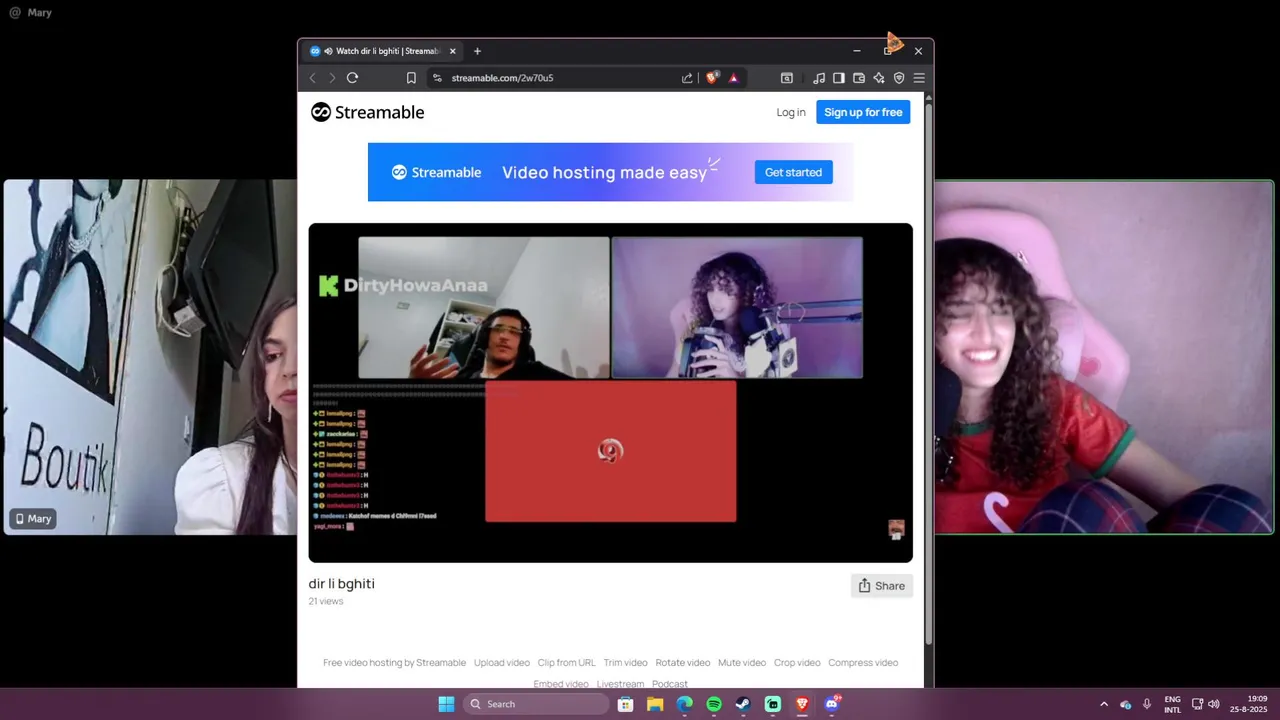The height and width of the screenshot is (720, 1280).
Task: Mute the tab using the speaker icon
Action: (328, 51)
